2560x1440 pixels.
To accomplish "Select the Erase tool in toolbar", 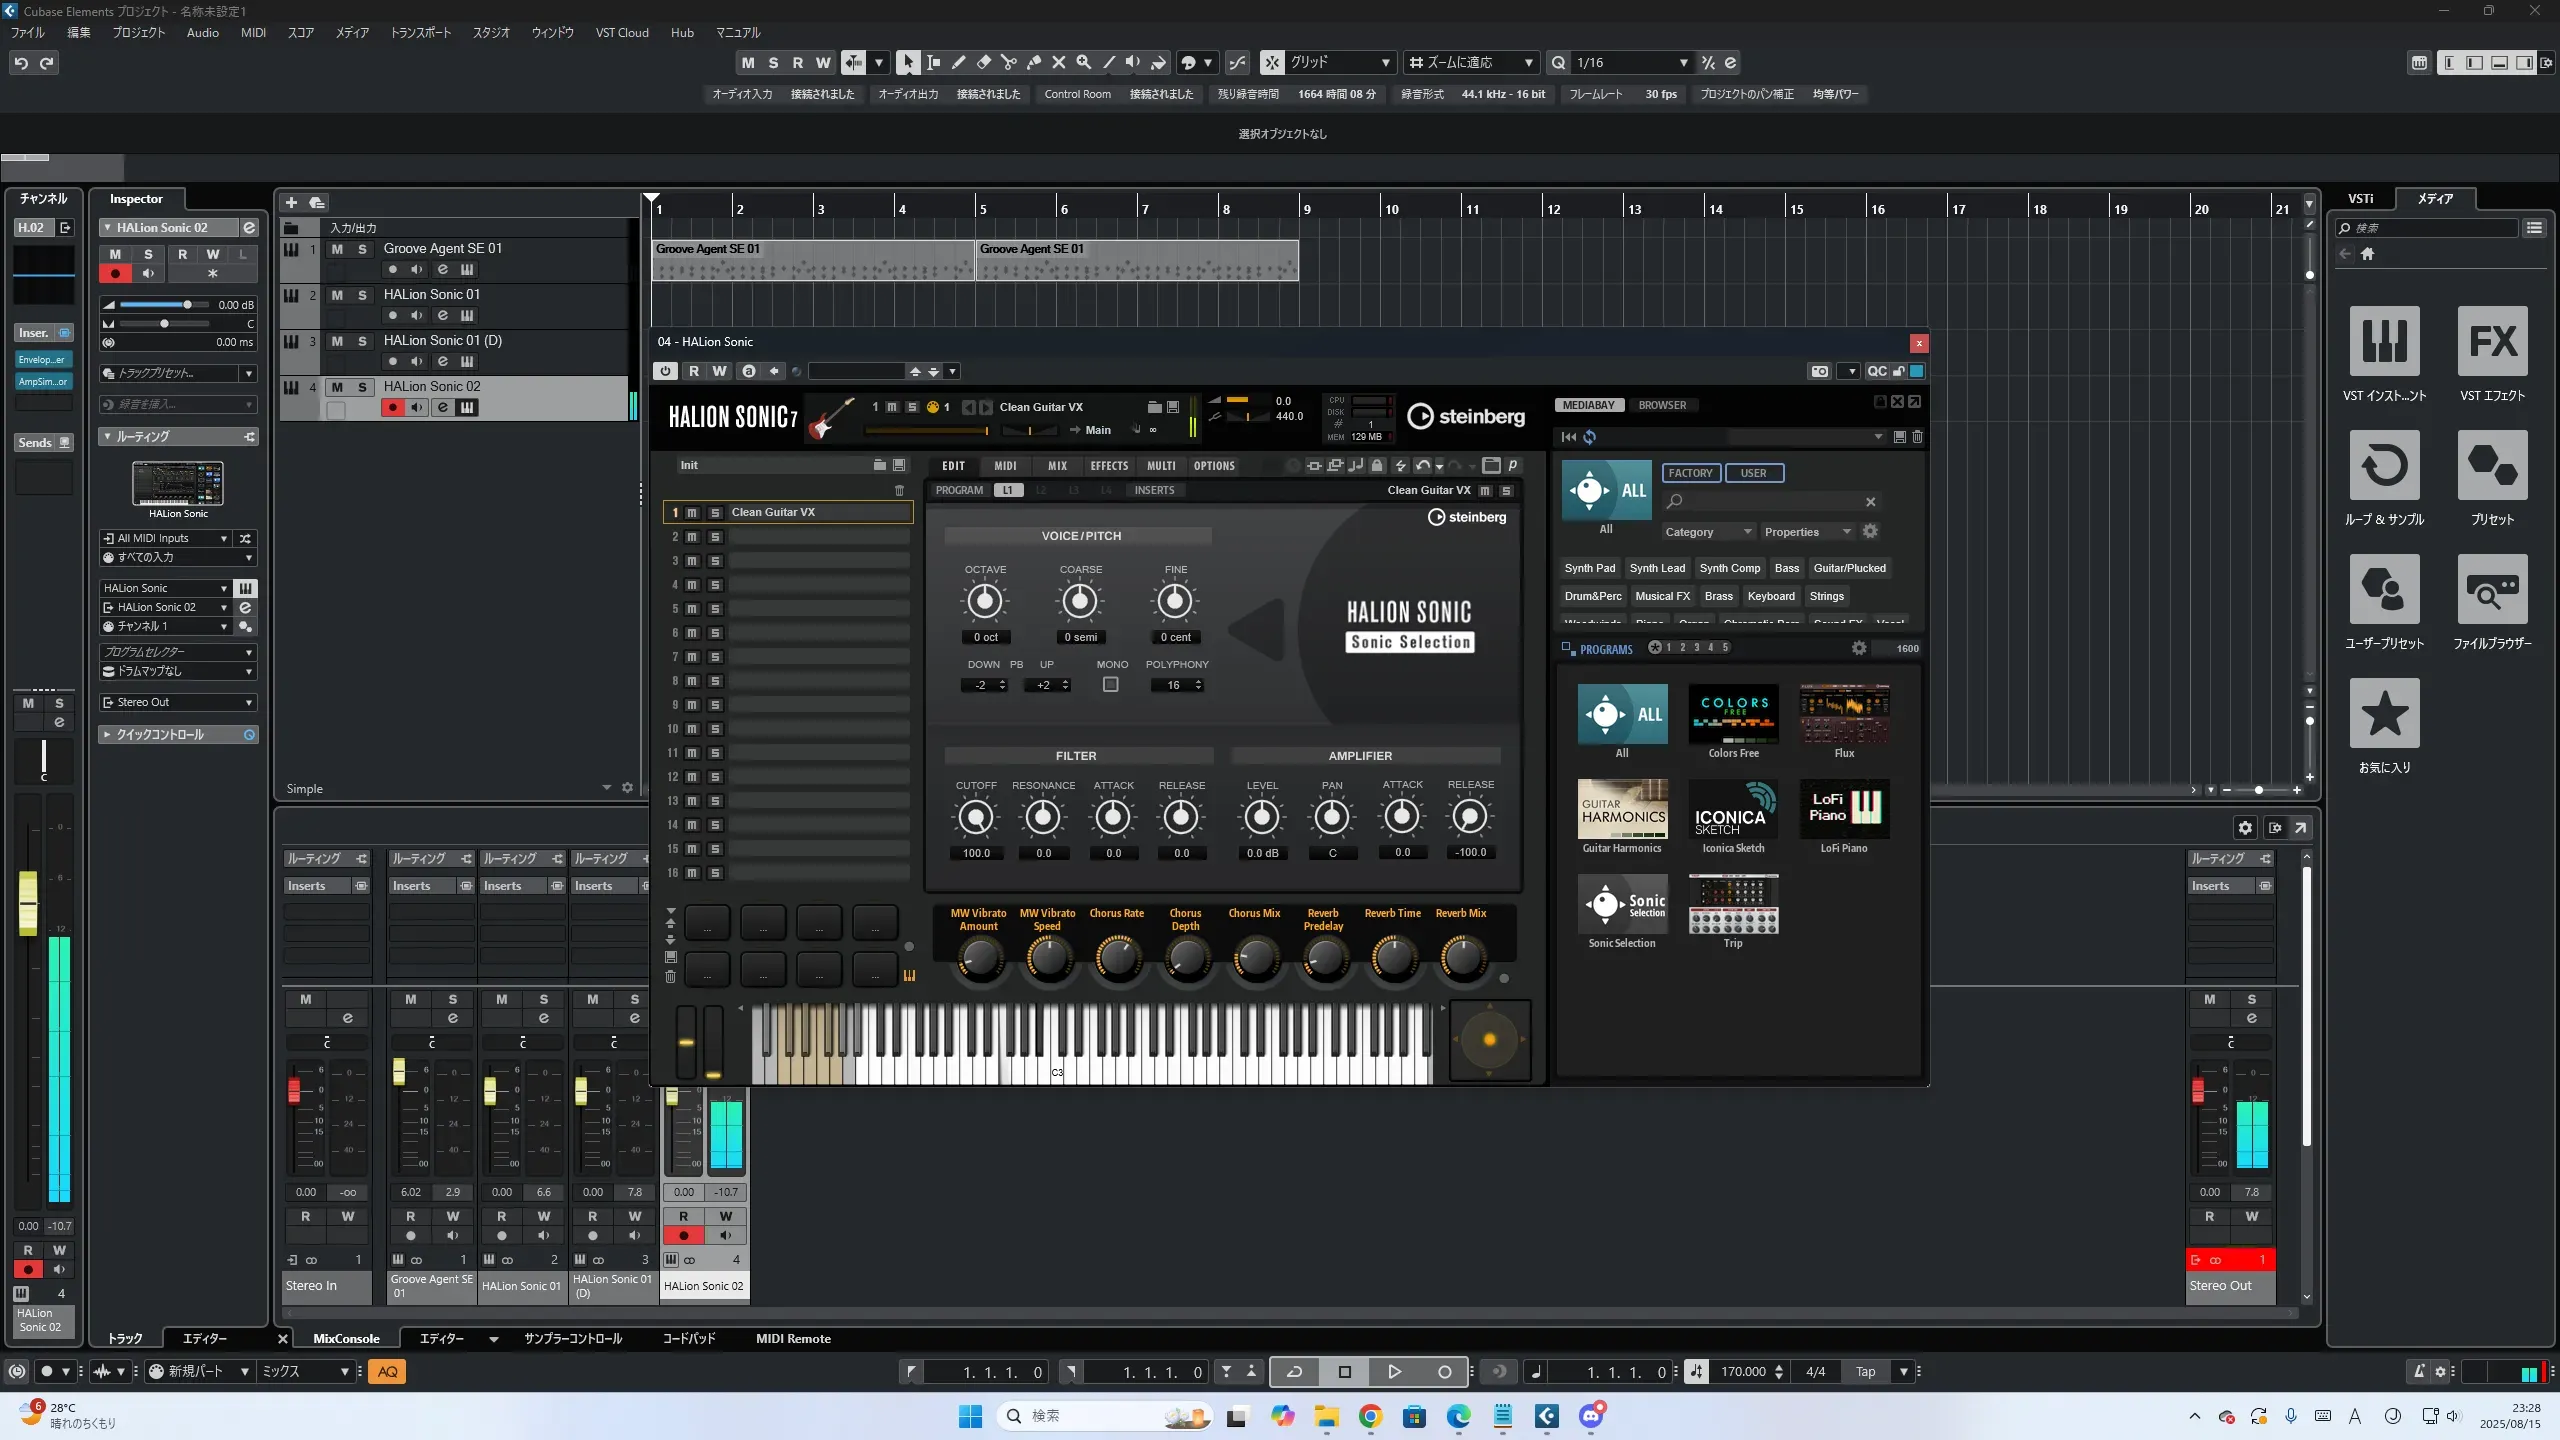I will pos(983,63).
